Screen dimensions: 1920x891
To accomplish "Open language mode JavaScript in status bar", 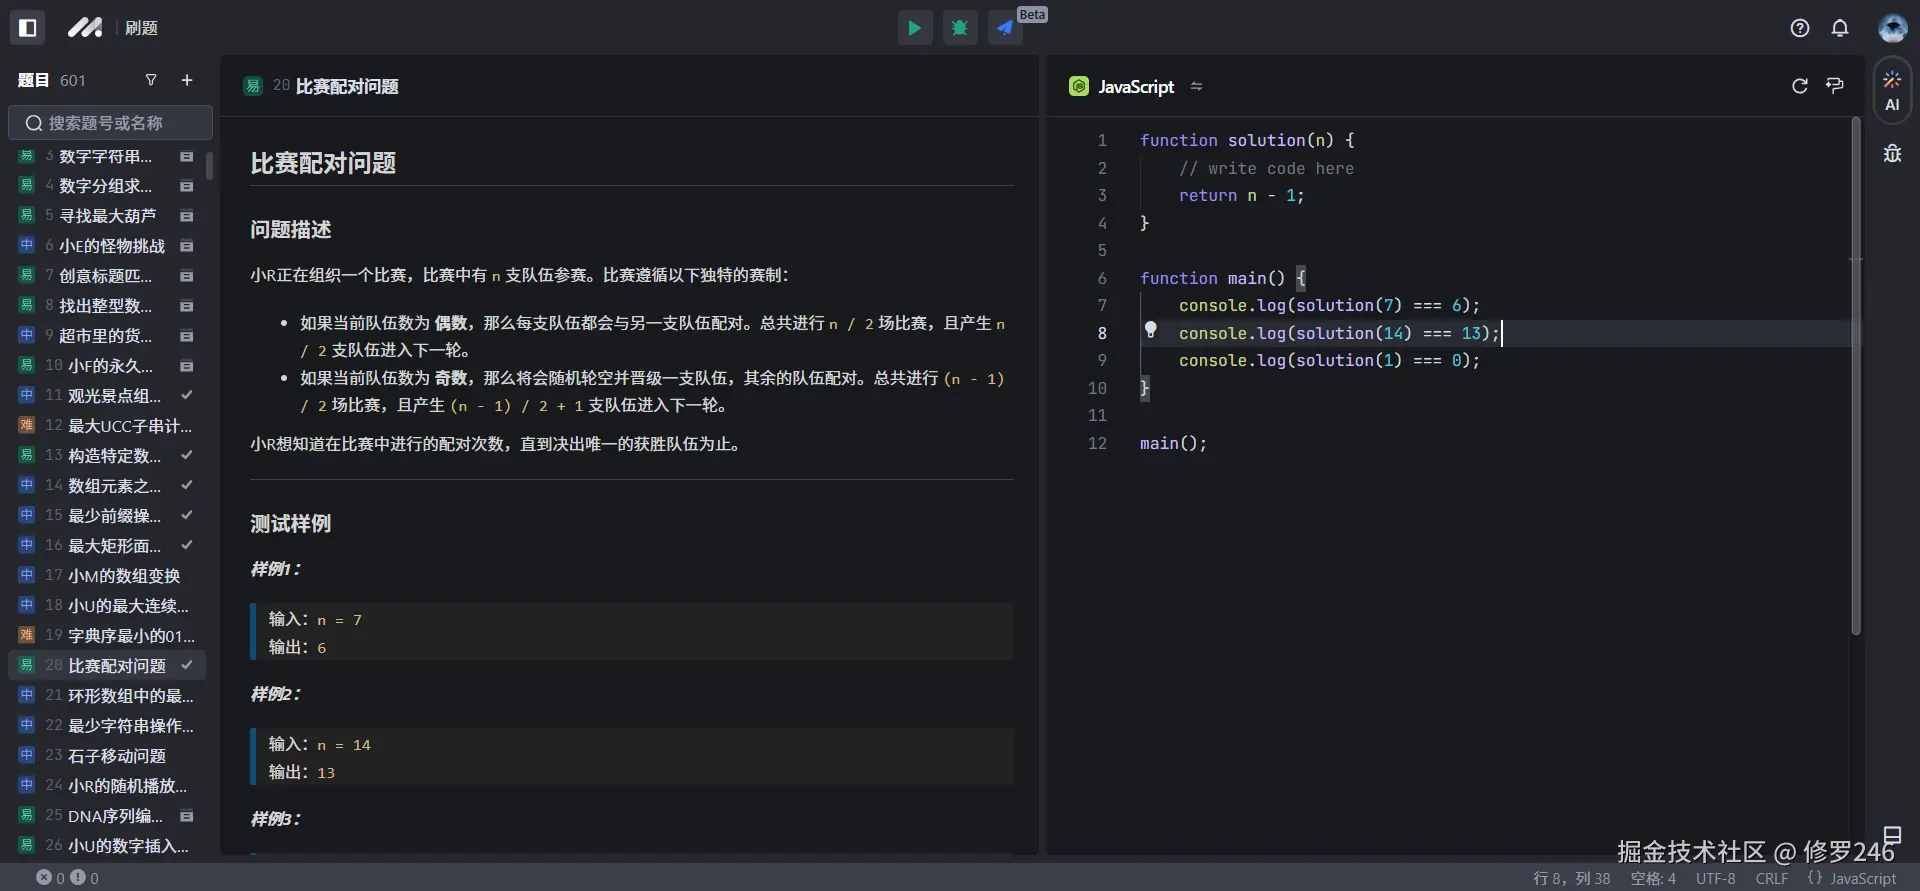I will pyautogui.click(x=1852, y=878).
